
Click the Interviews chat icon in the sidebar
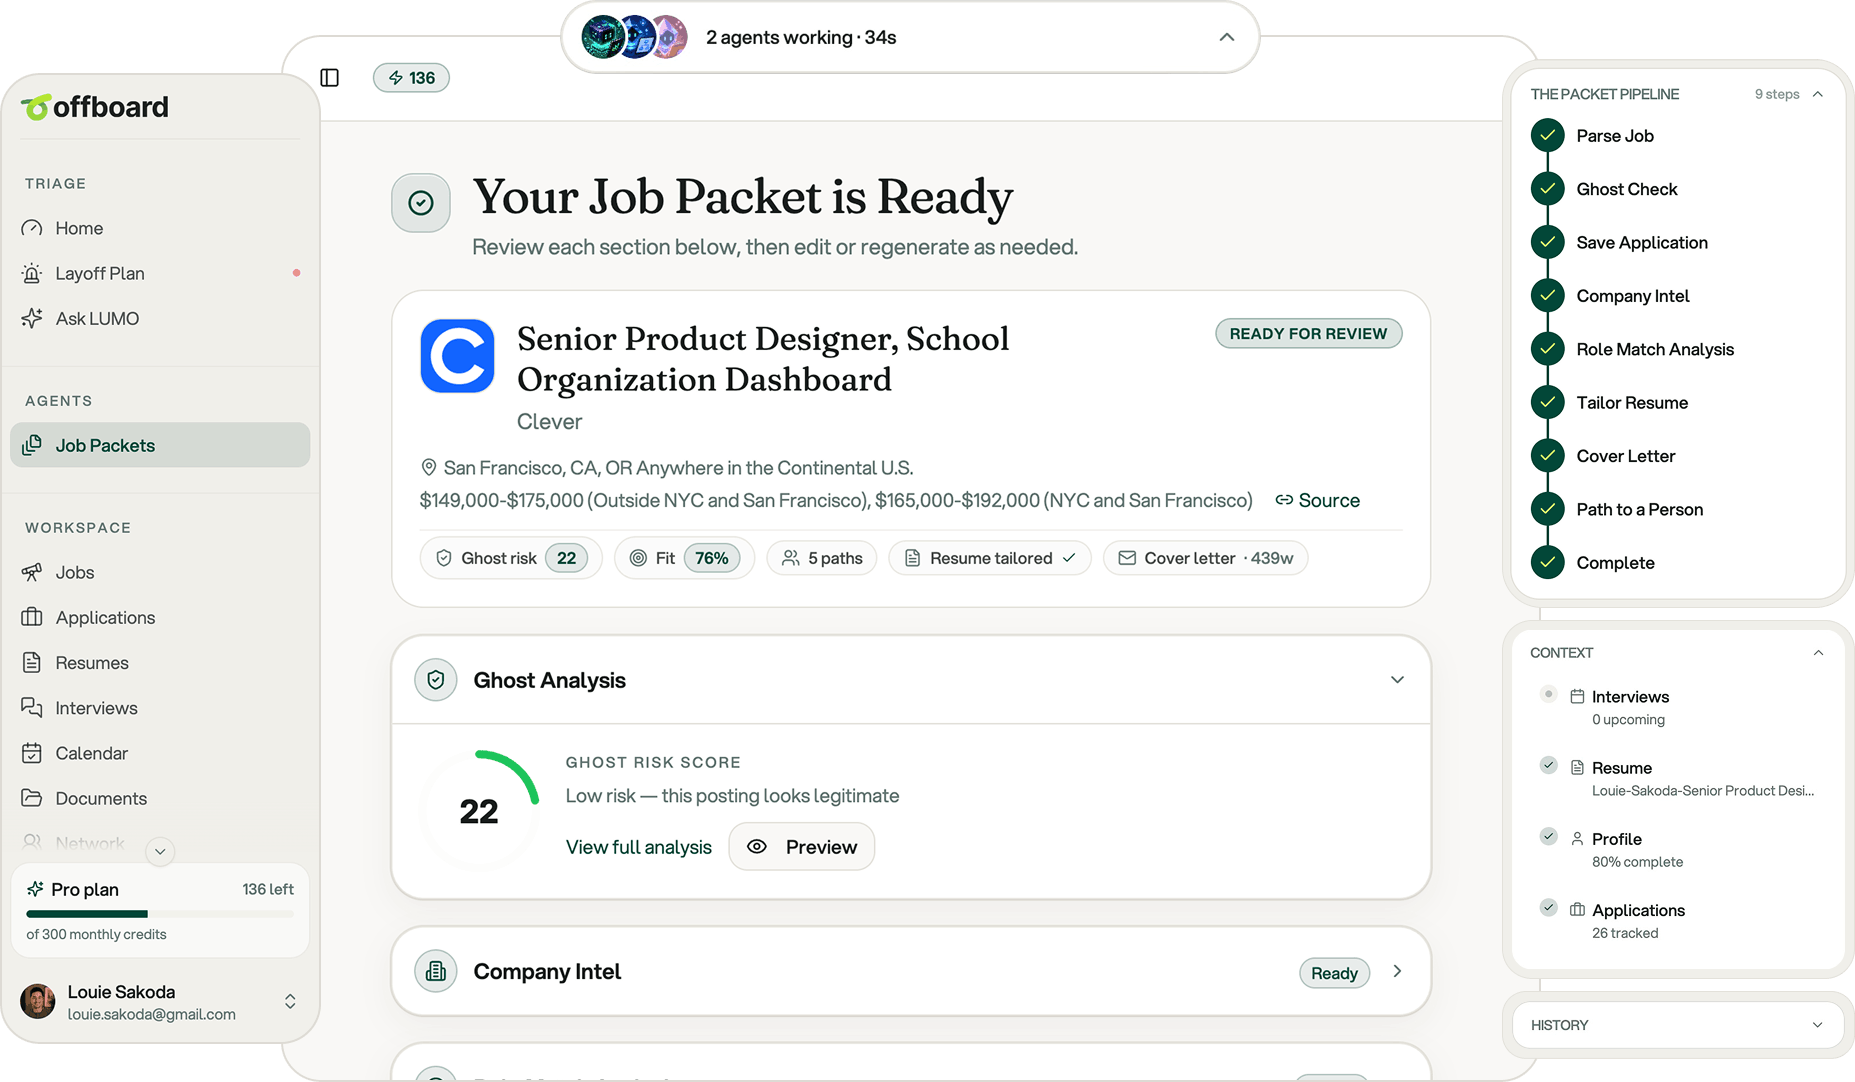tap(32, 707)
